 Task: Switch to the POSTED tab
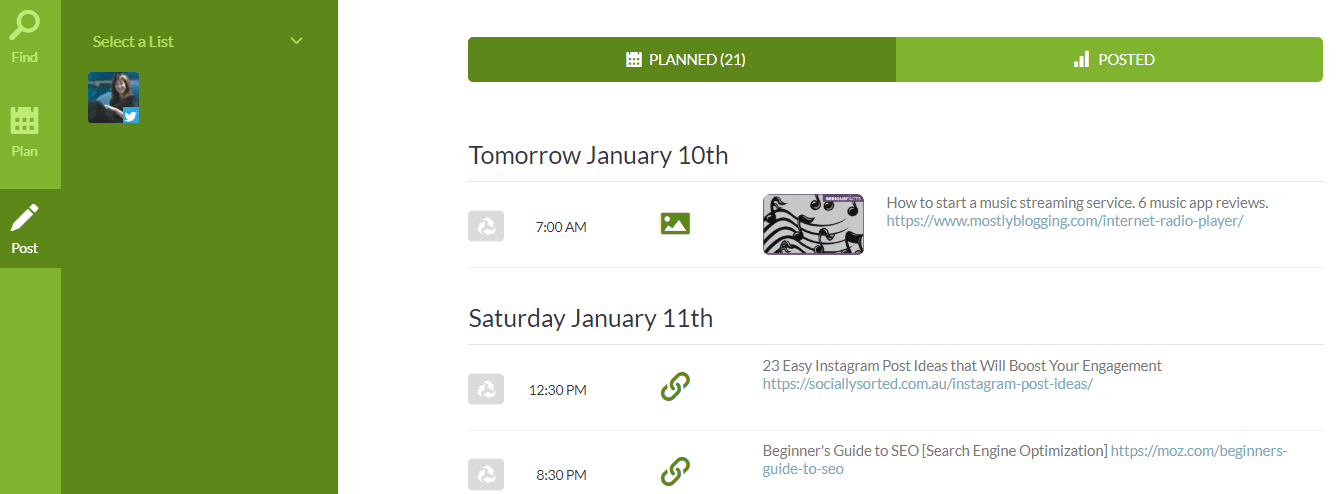[x=1109, y=59]
